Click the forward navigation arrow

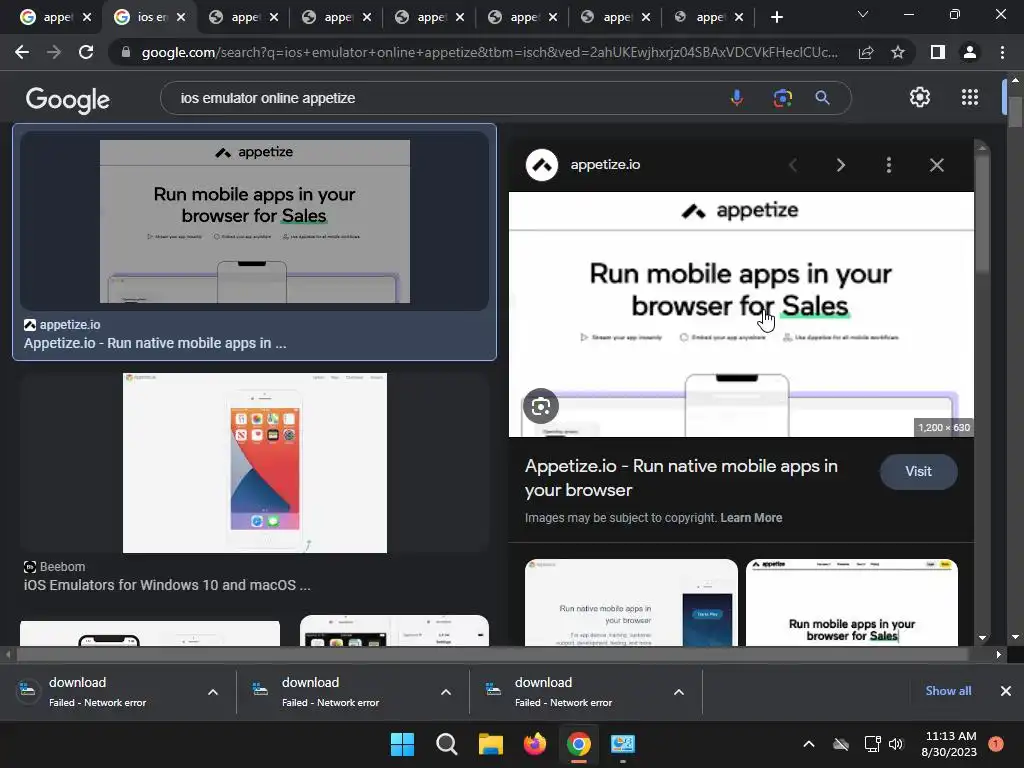click(x=54, y=52)
